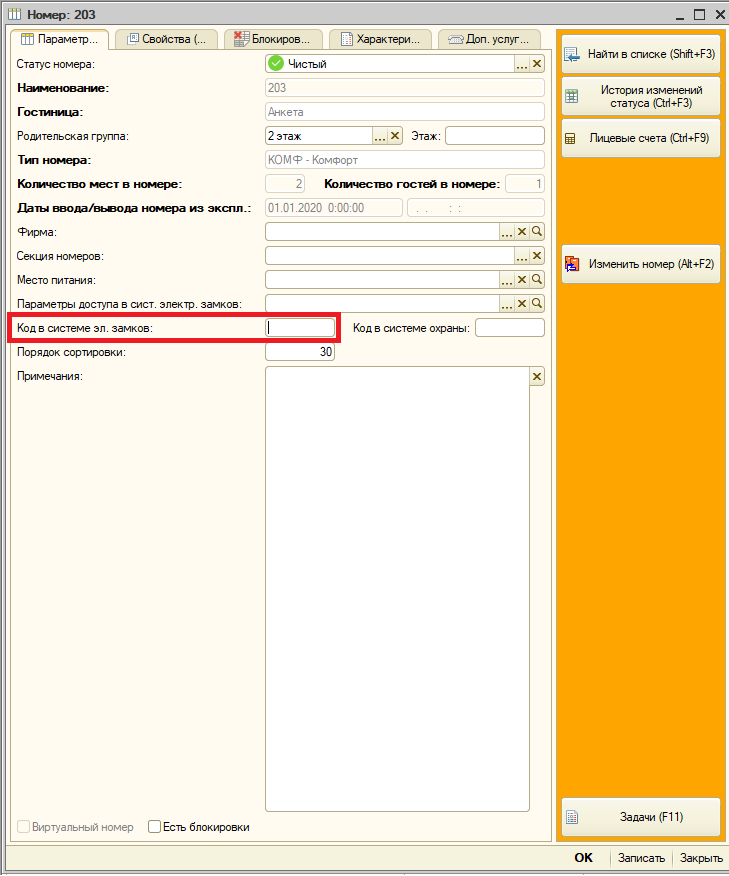Open selection list for Статус номера
The width and height of the screenshot is (729, 876).
522,64
